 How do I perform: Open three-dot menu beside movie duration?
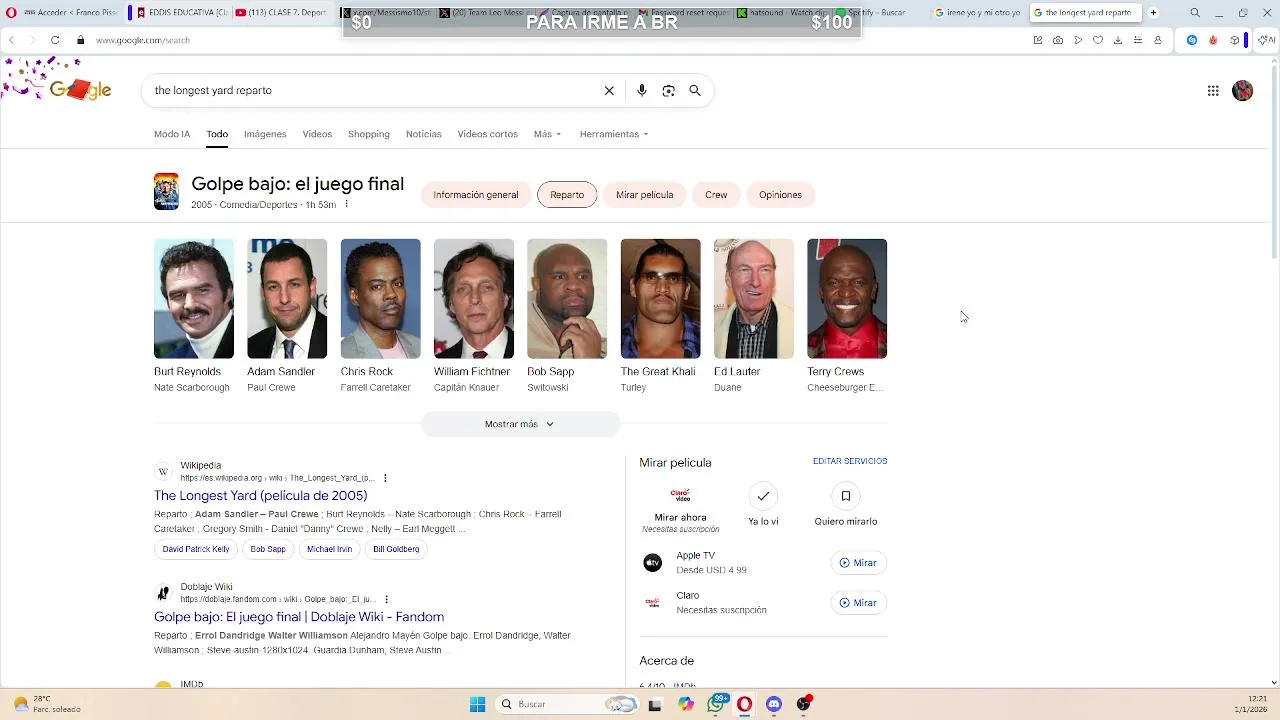tap(346, 204)
